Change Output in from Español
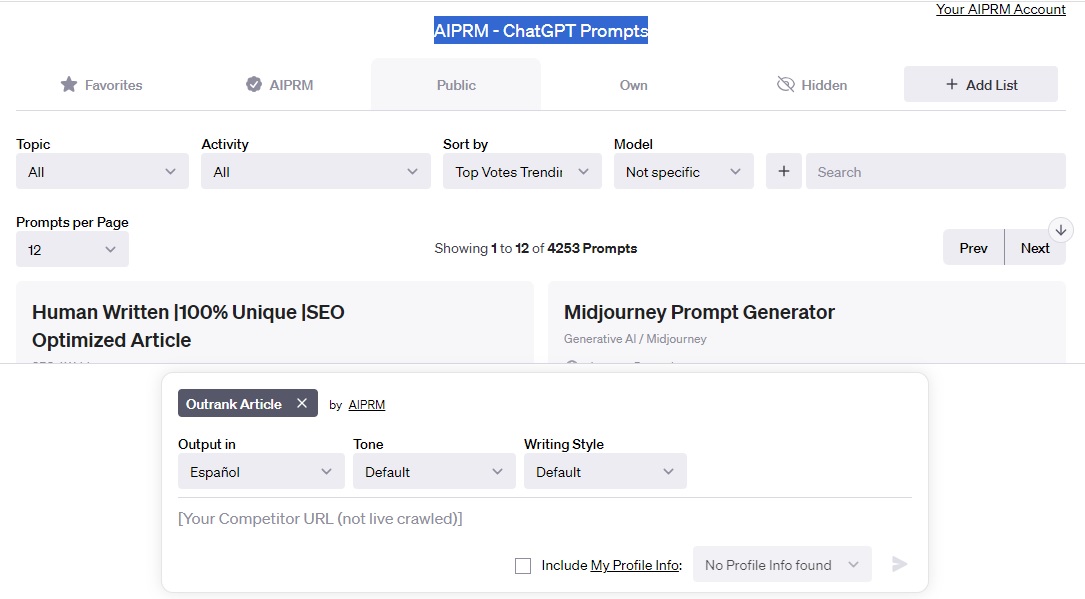The image size is (1085, 599). pos(260,470)
